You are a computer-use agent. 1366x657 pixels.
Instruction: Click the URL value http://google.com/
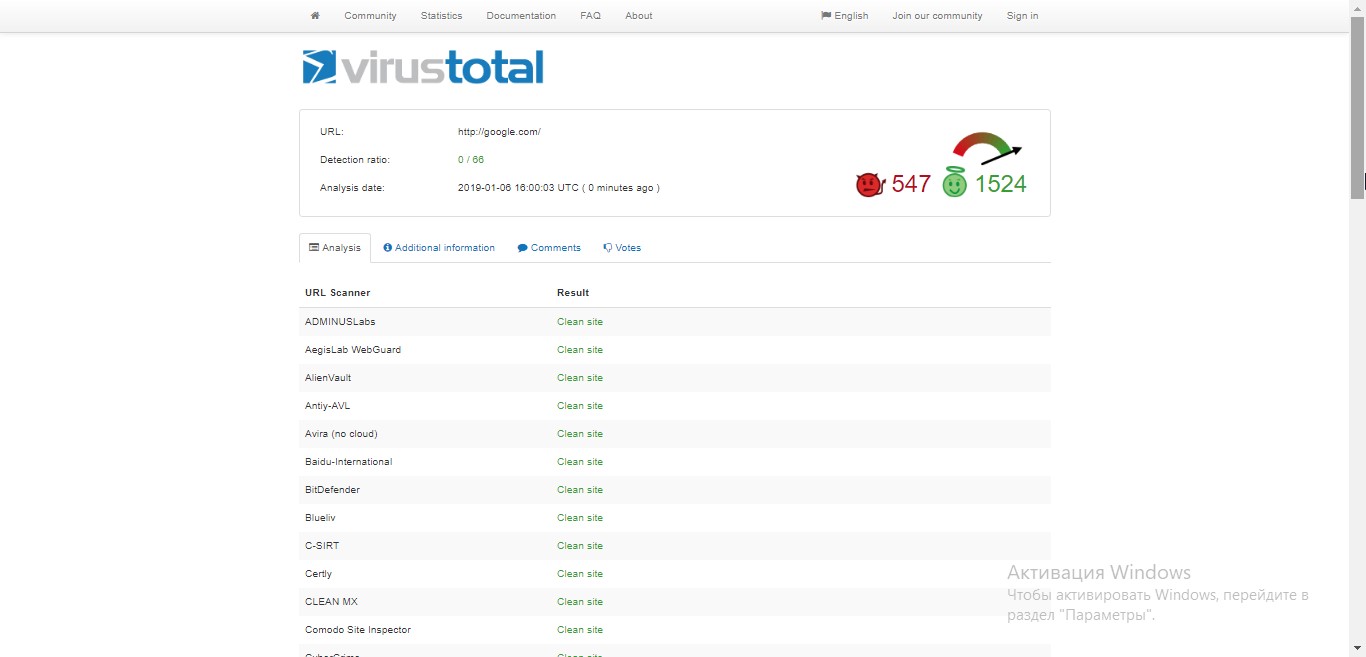[x=499, y=132]
